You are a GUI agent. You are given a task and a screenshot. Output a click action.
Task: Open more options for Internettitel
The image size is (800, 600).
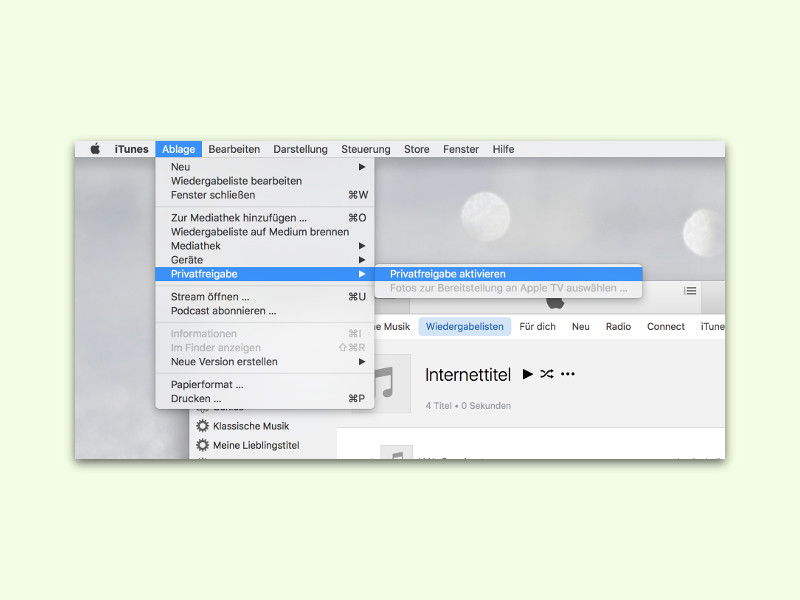568,374
